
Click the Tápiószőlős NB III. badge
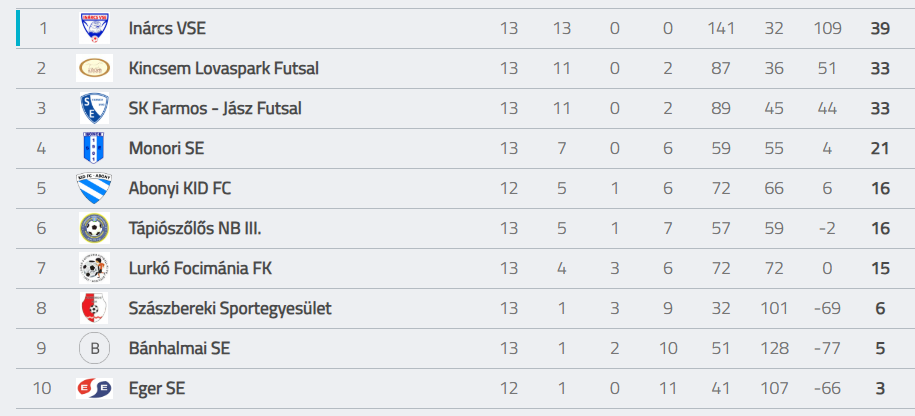coord(94,228)
